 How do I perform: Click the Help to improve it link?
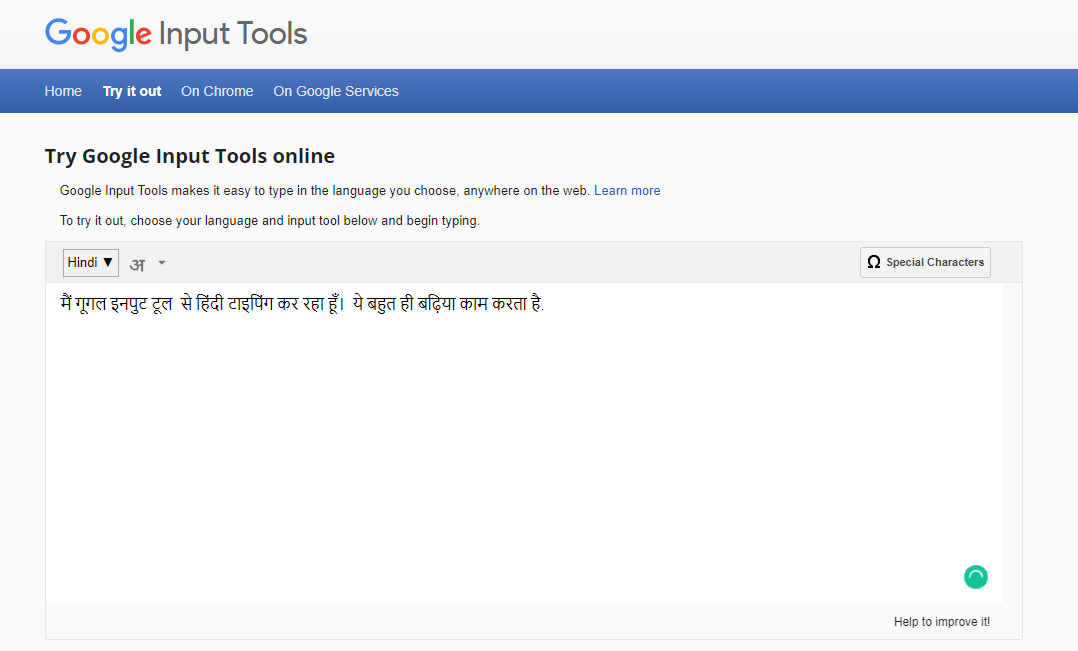(941, 621)
